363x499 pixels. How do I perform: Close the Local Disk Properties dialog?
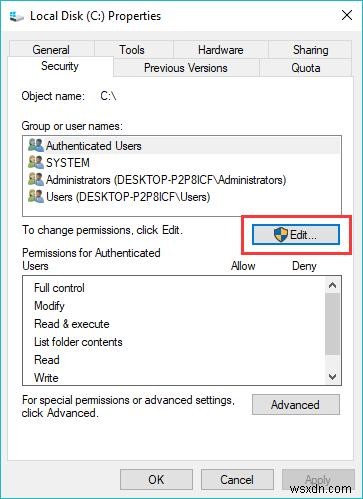347,15
